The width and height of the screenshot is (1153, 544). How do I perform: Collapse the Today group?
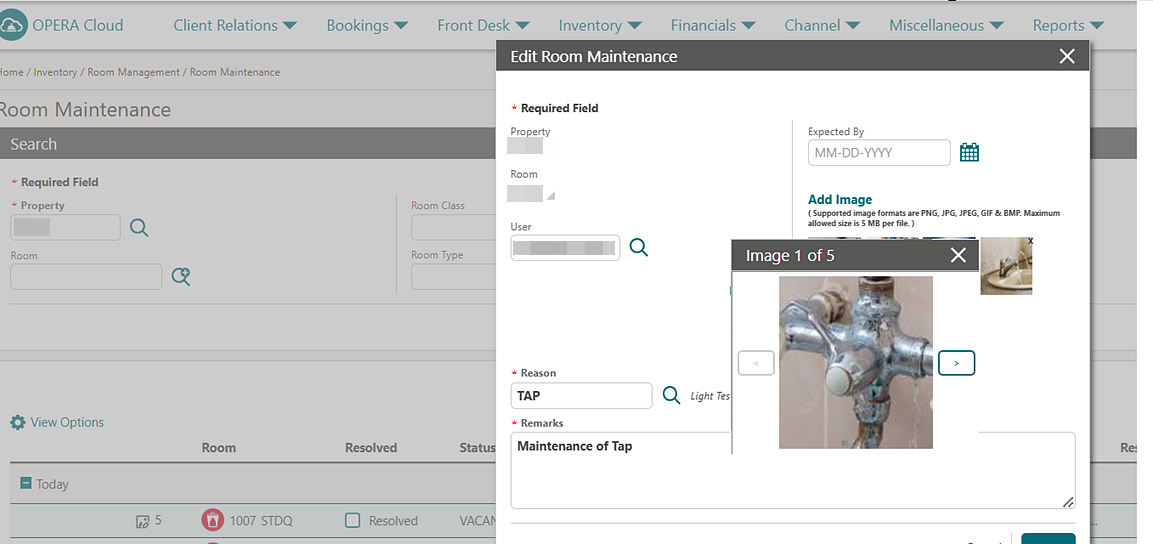click(x=26, y=484)
